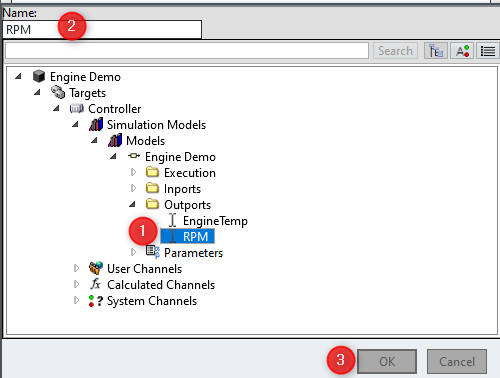Viewport: 500px width, 378px height.
Task: Click the Outports folder icon
Action: tap(152, 204)
